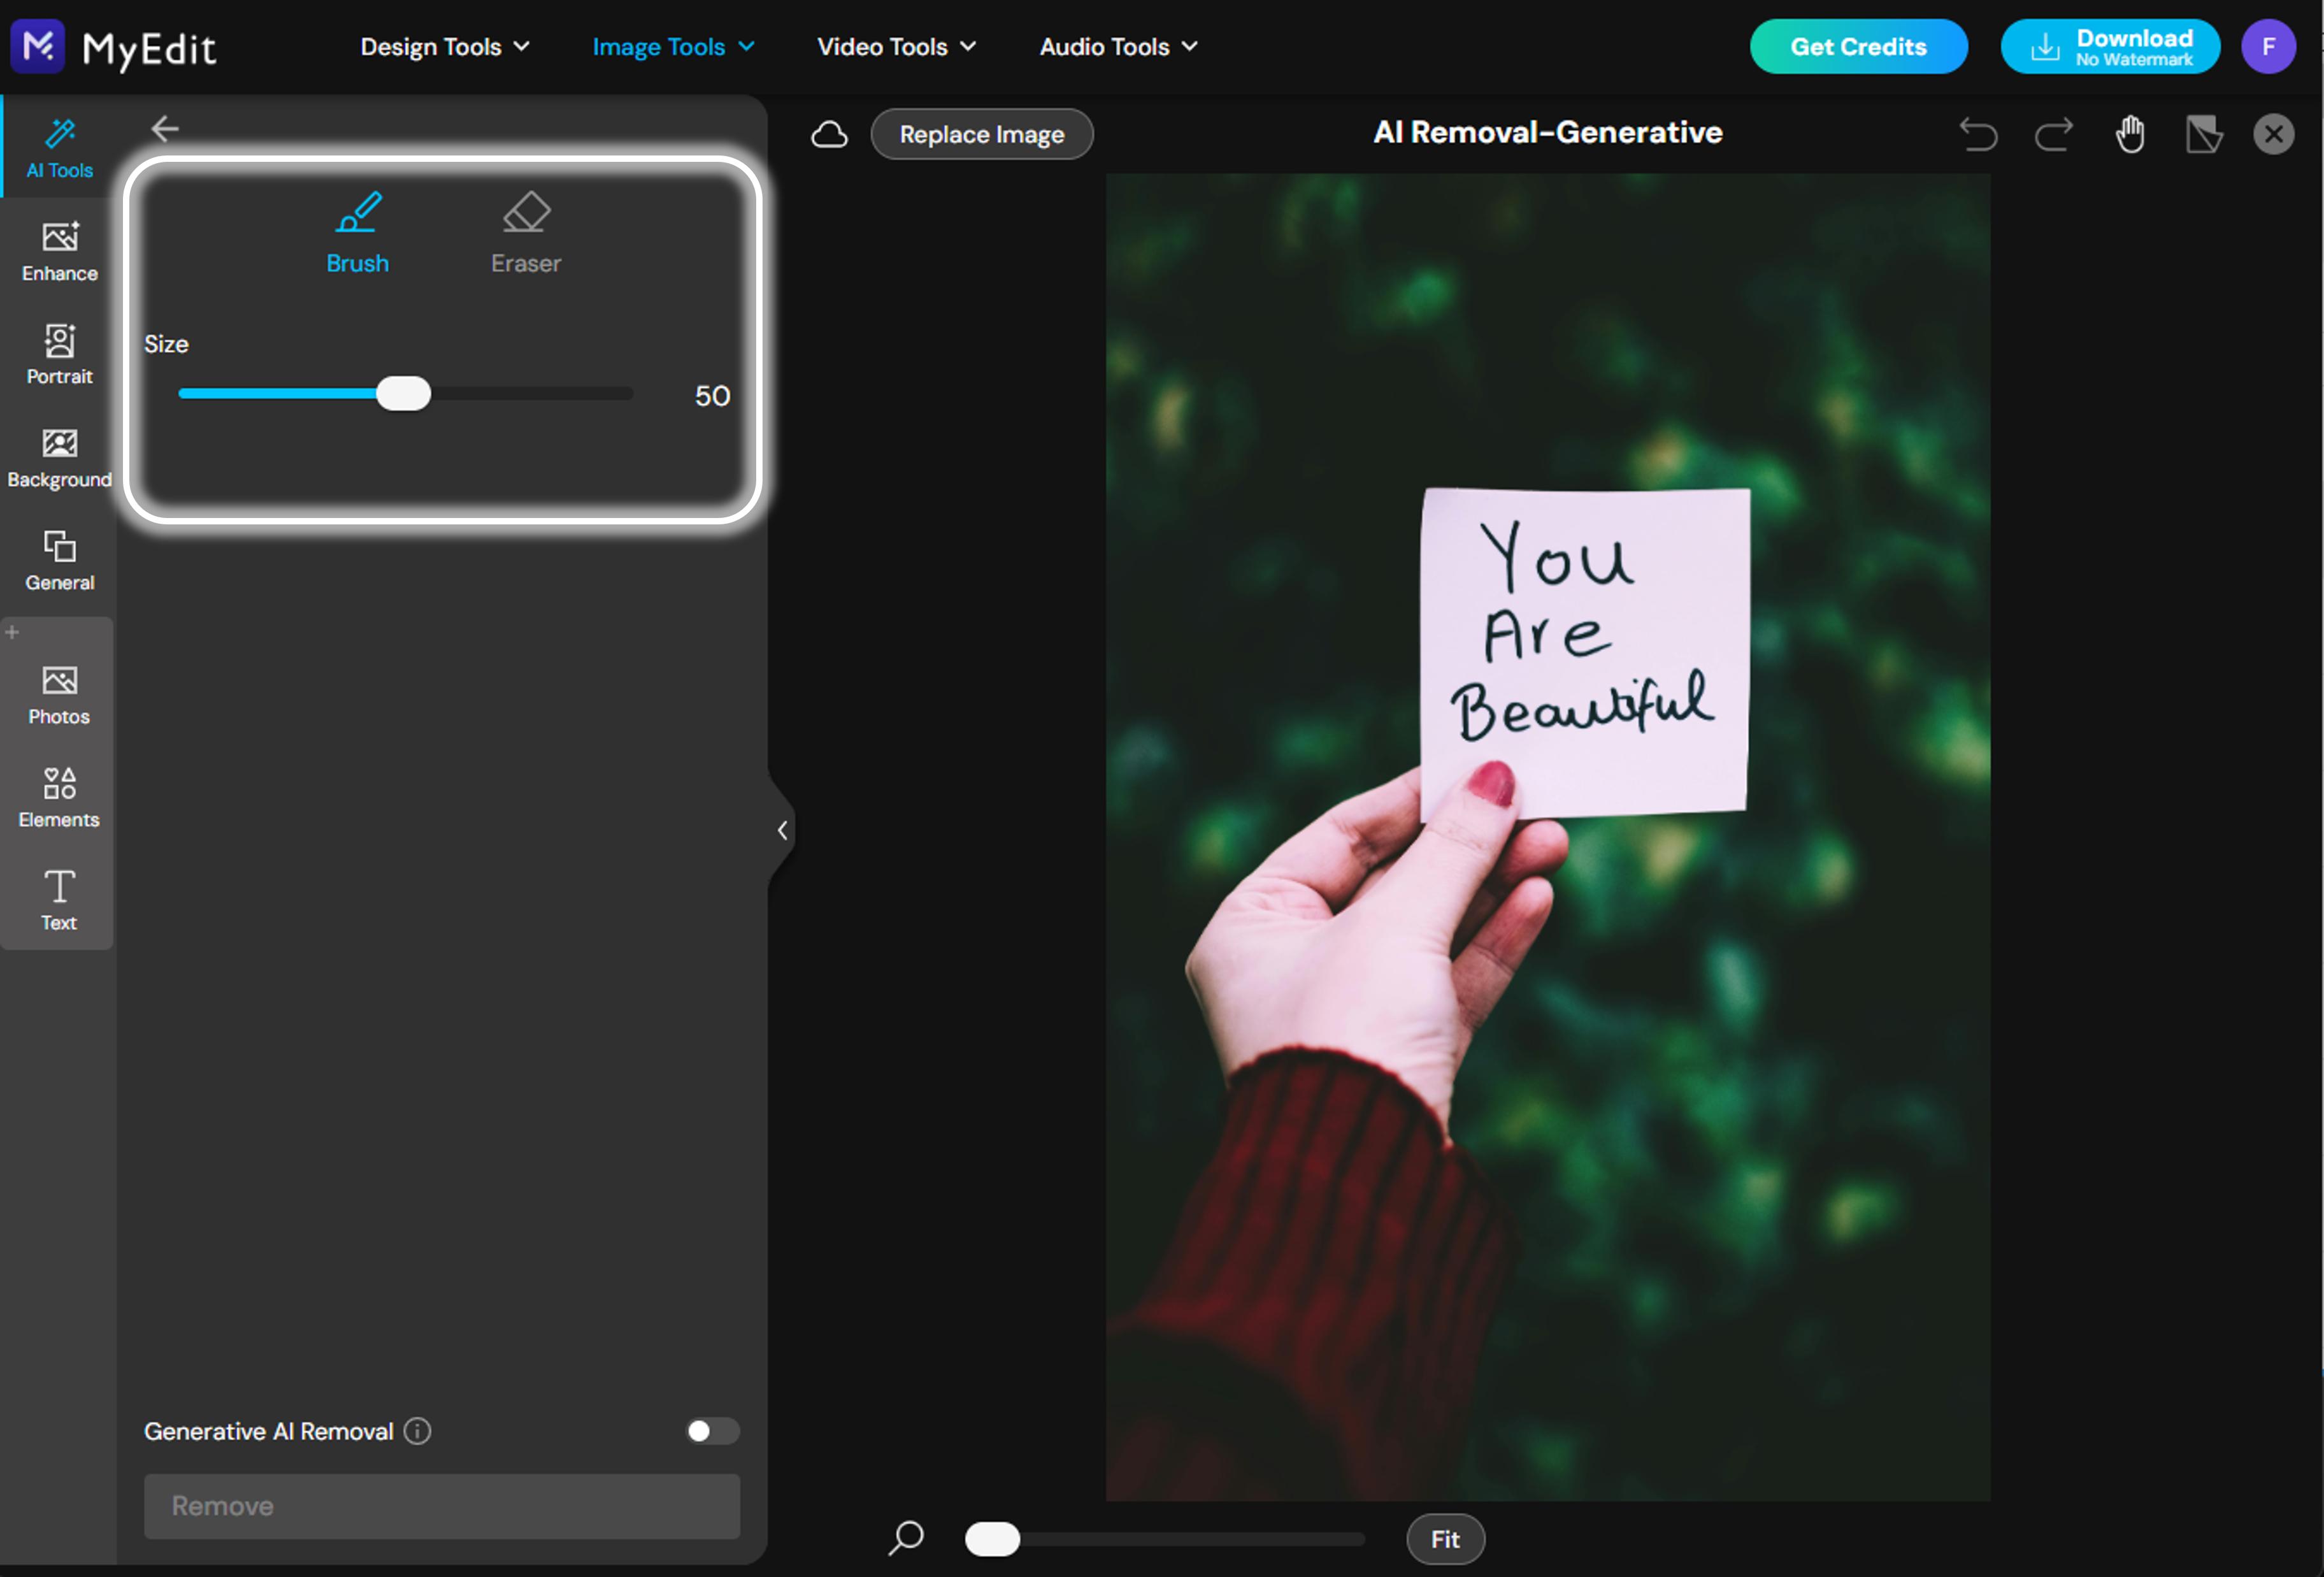Open the Design Tools menu
The image size is (2324, 1577).
pos(444,46)
